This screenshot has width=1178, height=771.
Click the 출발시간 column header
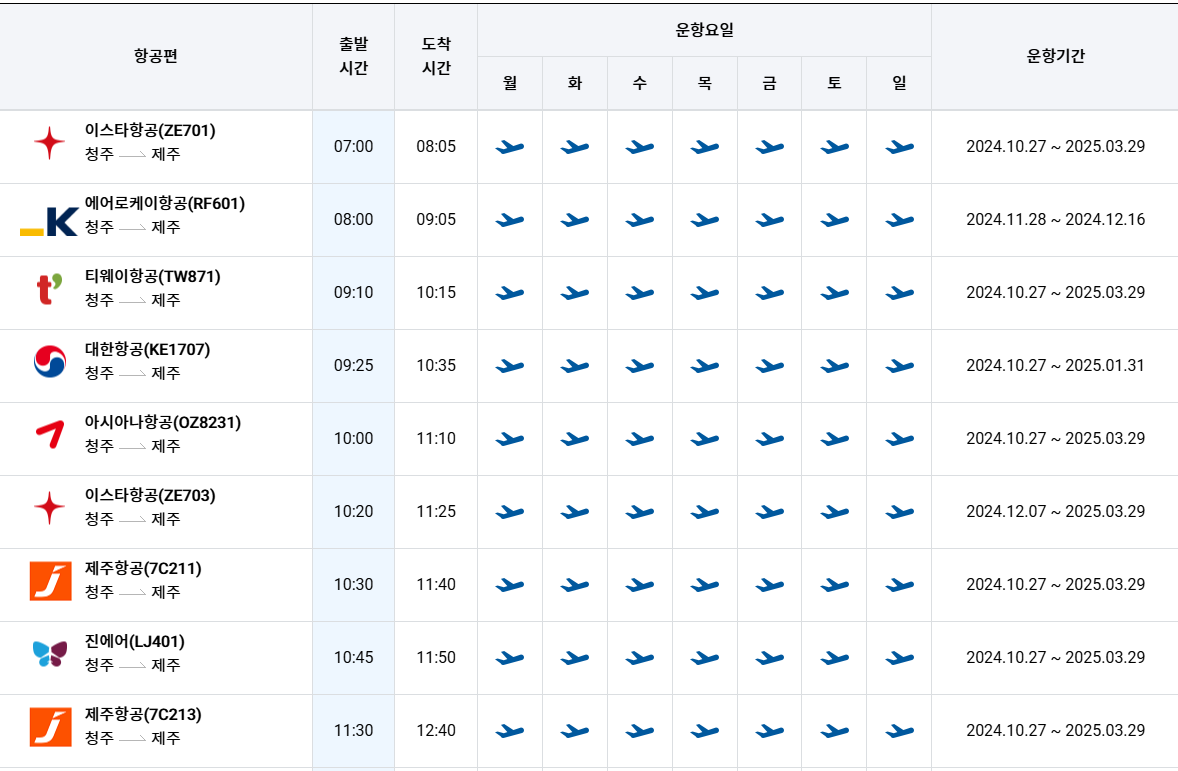353,56
